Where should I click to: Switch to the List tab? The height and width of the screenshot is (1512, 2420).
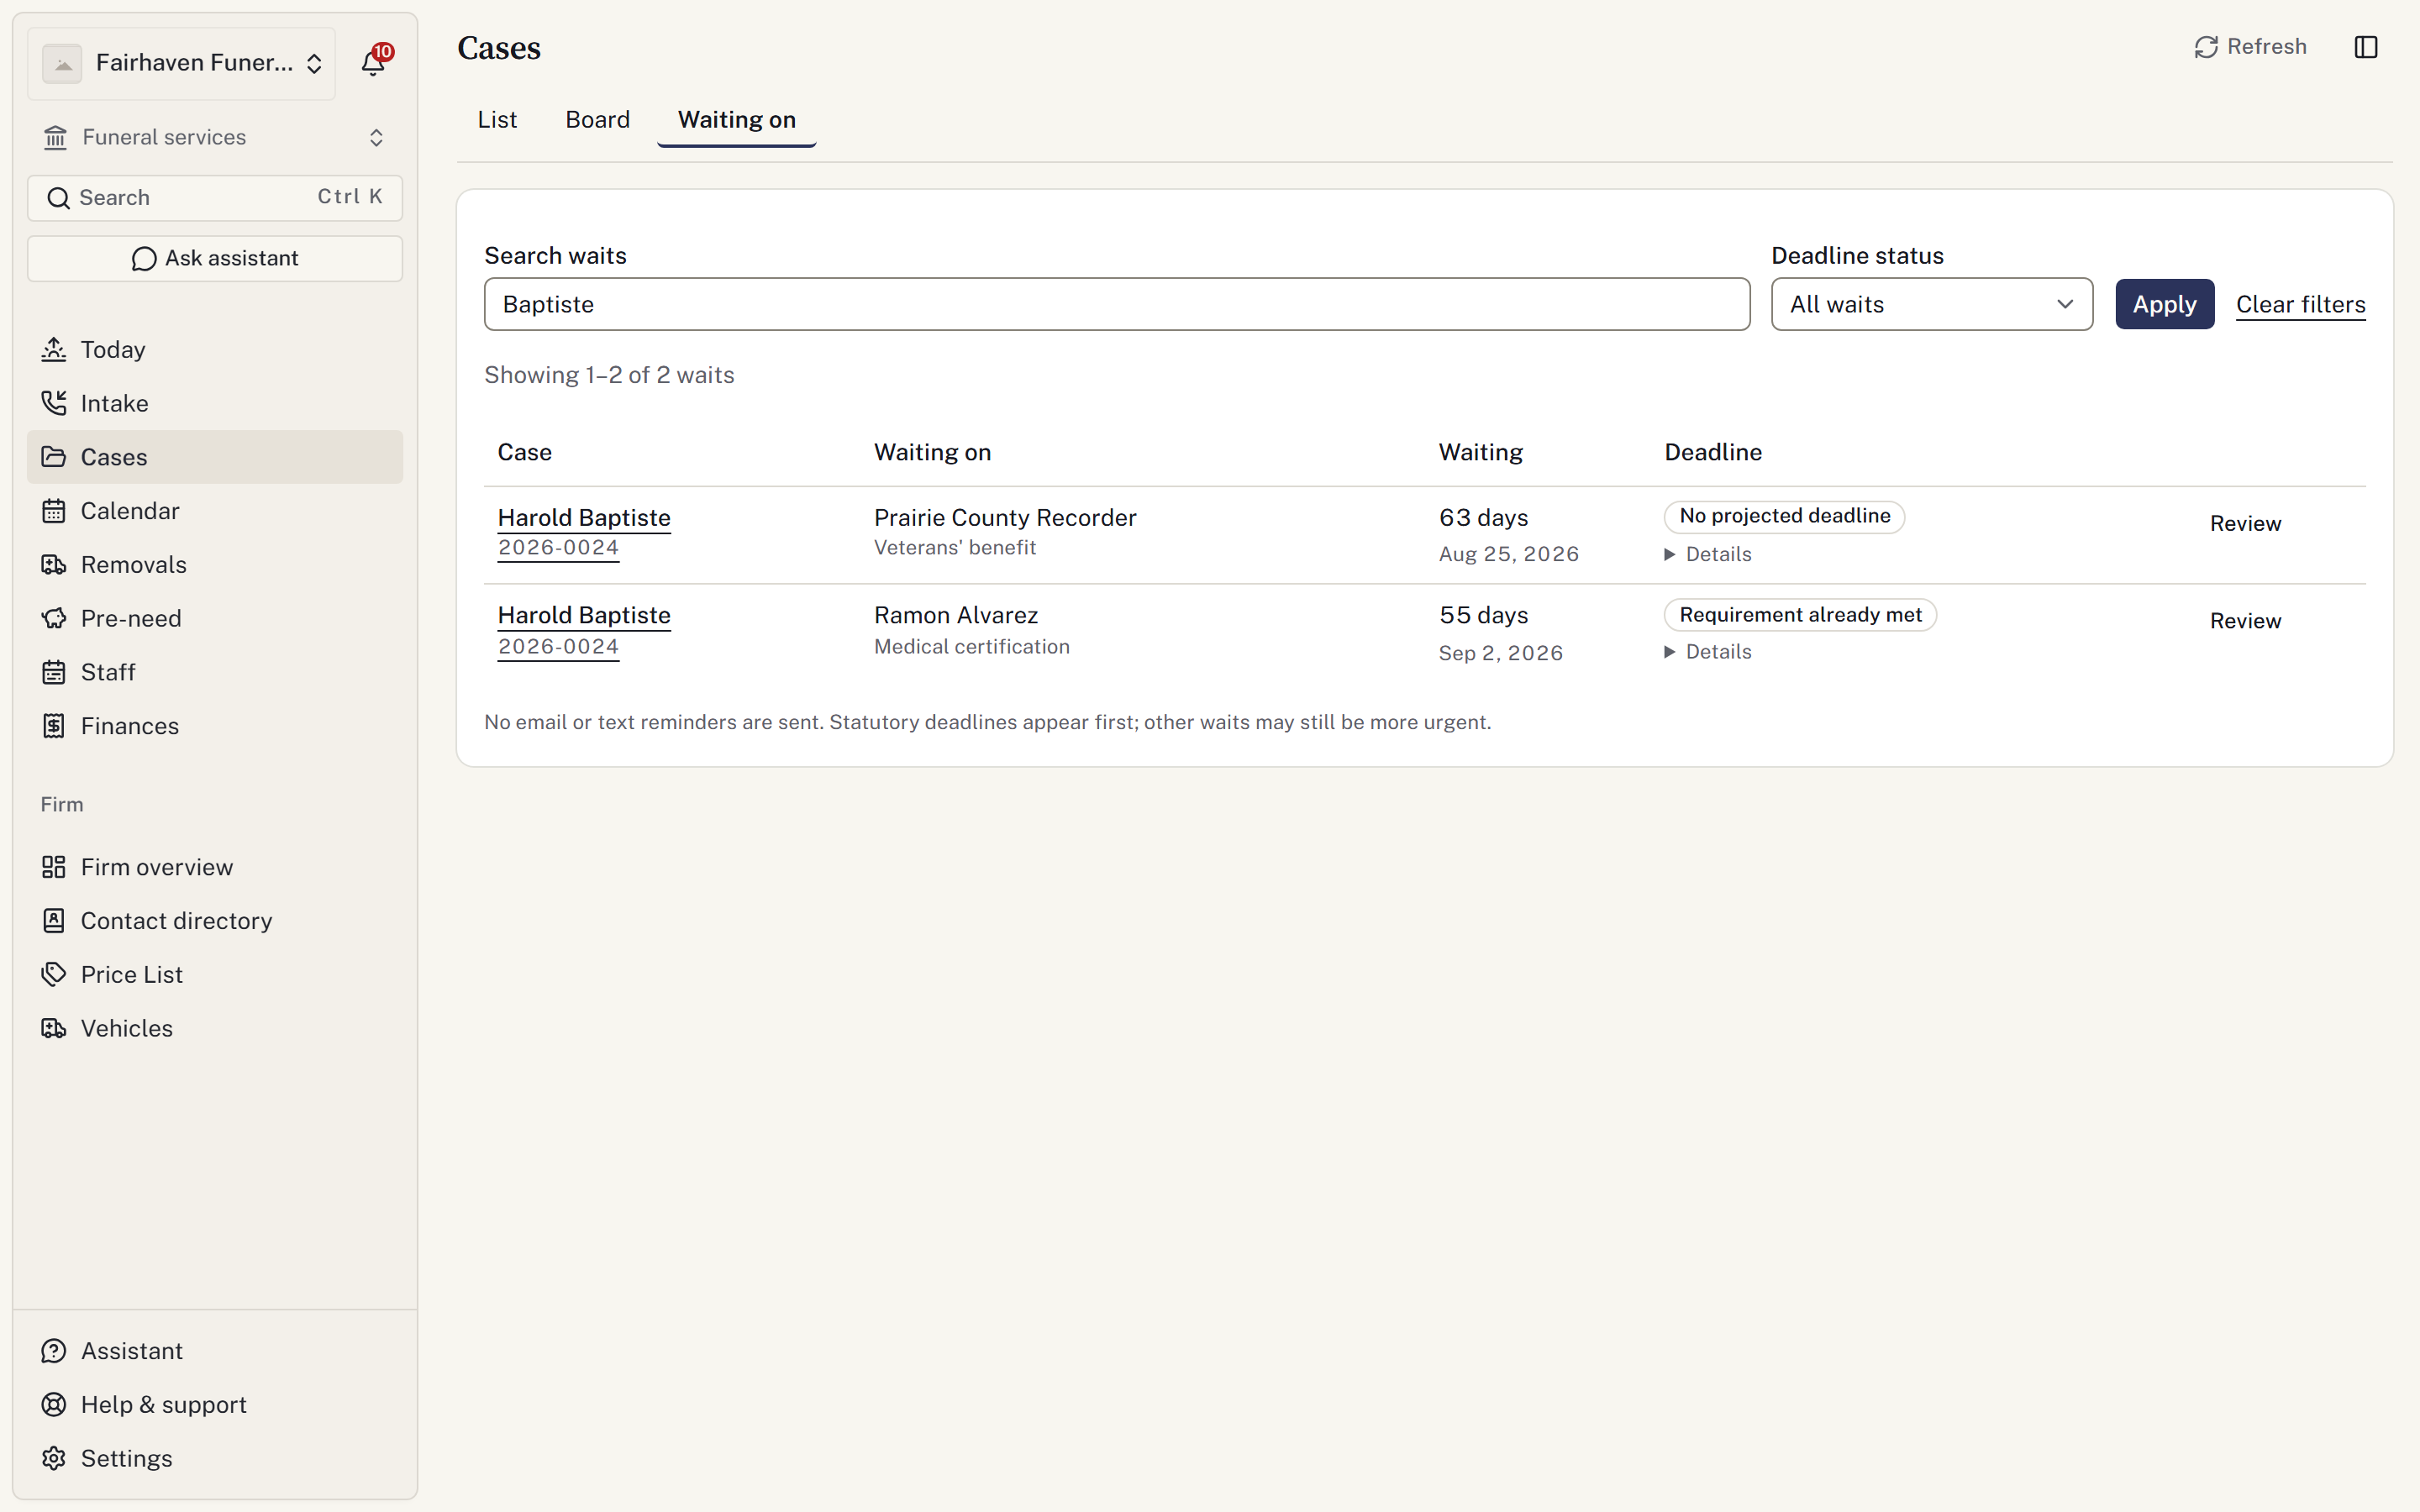coord(497,120)
